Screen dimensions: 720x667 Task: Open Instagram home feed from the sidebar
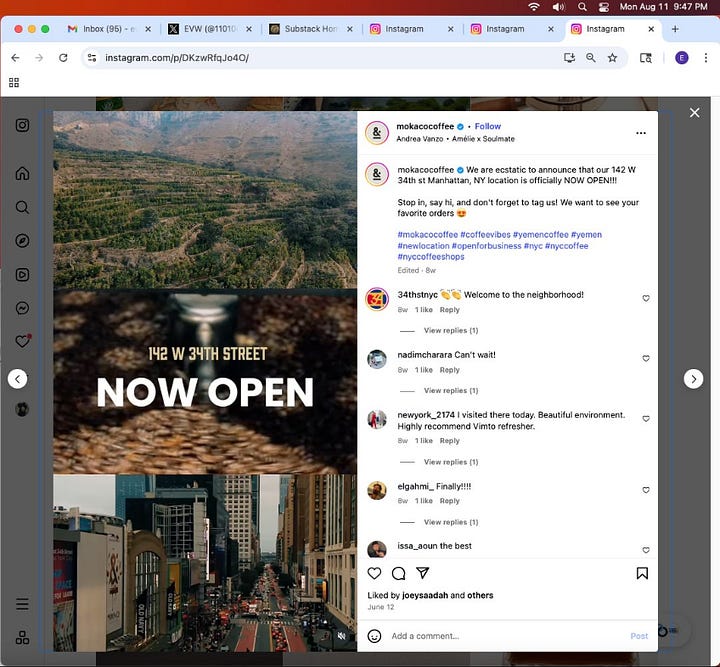click(x=22, y=173)
